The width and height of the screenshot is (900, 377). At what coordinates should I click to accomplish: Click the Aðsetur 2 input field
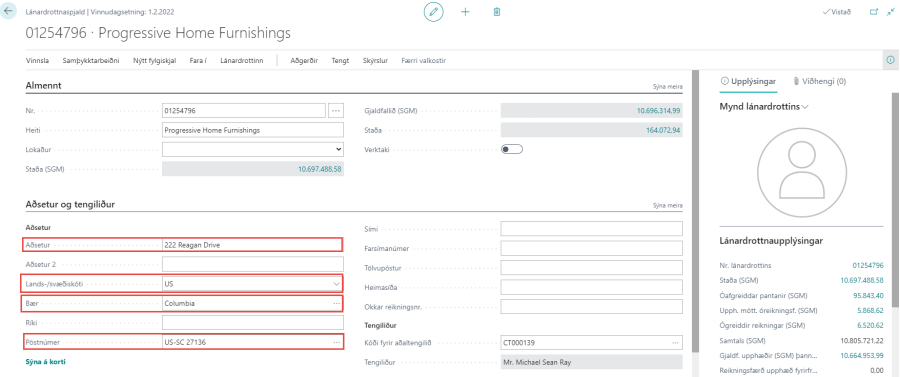253,264
